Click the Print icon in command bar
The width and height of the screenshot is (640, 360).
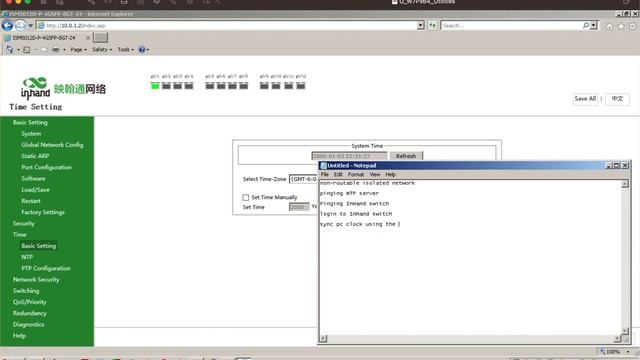coord(56,49)
